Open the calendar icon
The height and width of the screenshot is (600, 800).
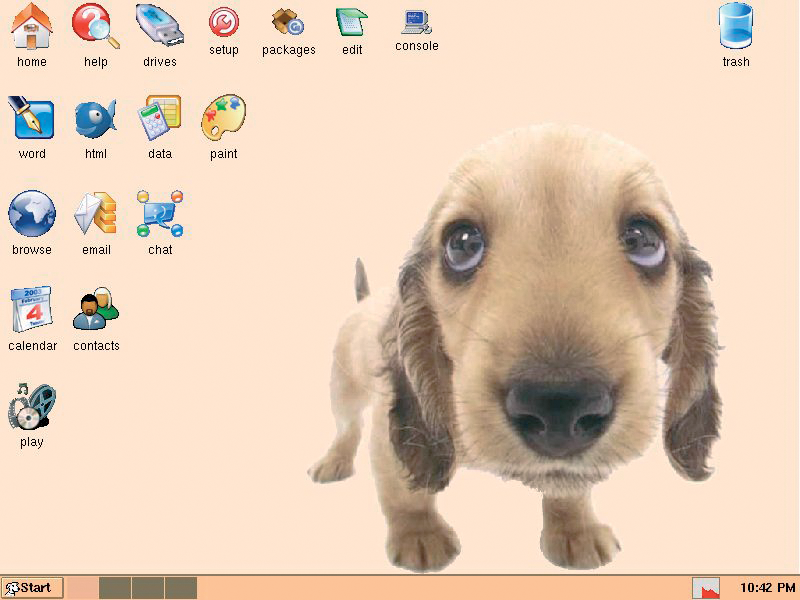32,309
